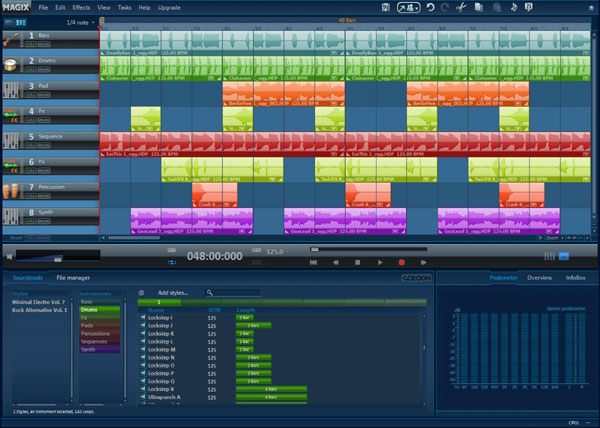This screenshot has height=428, width=600.
Task: Click the Drums track snare icon
Action: point(11,65)
